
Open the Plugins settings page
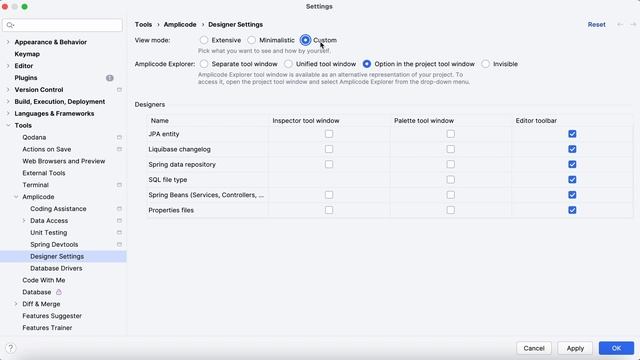pos(26,78)
